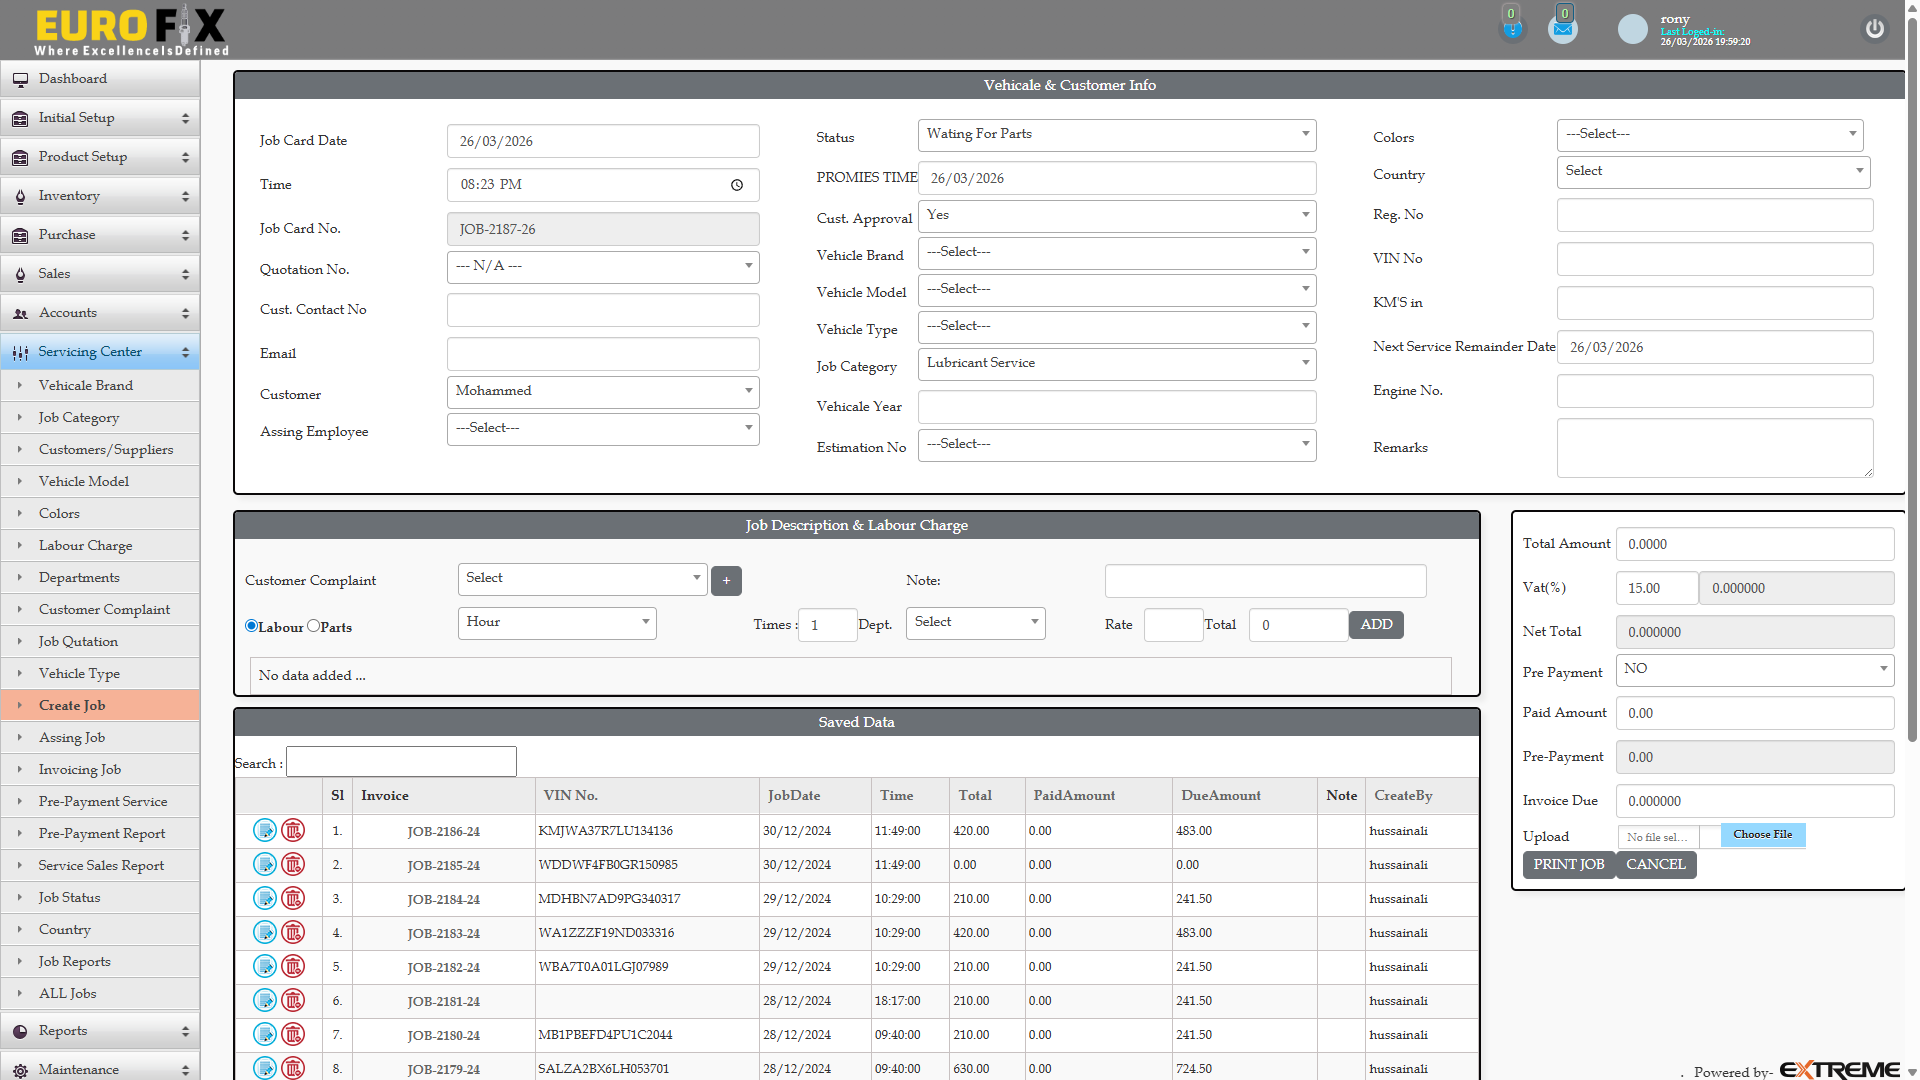Image resolution: width=1920 pixels, height=1080 pixels.
Task: Click the clock icon in the Time field
Action: pyautogui.click(x=738, y=185)
